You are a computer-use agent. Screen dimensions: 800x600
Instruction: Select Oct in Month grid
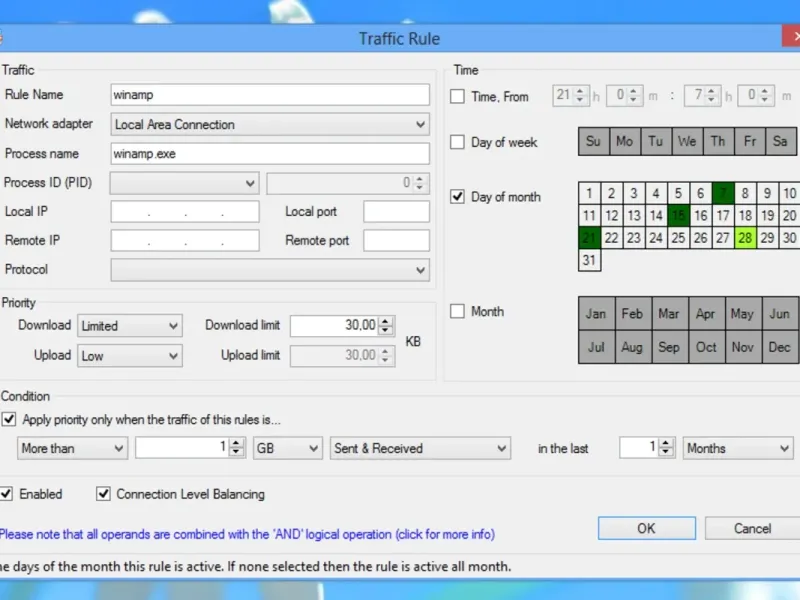point(707,347)
